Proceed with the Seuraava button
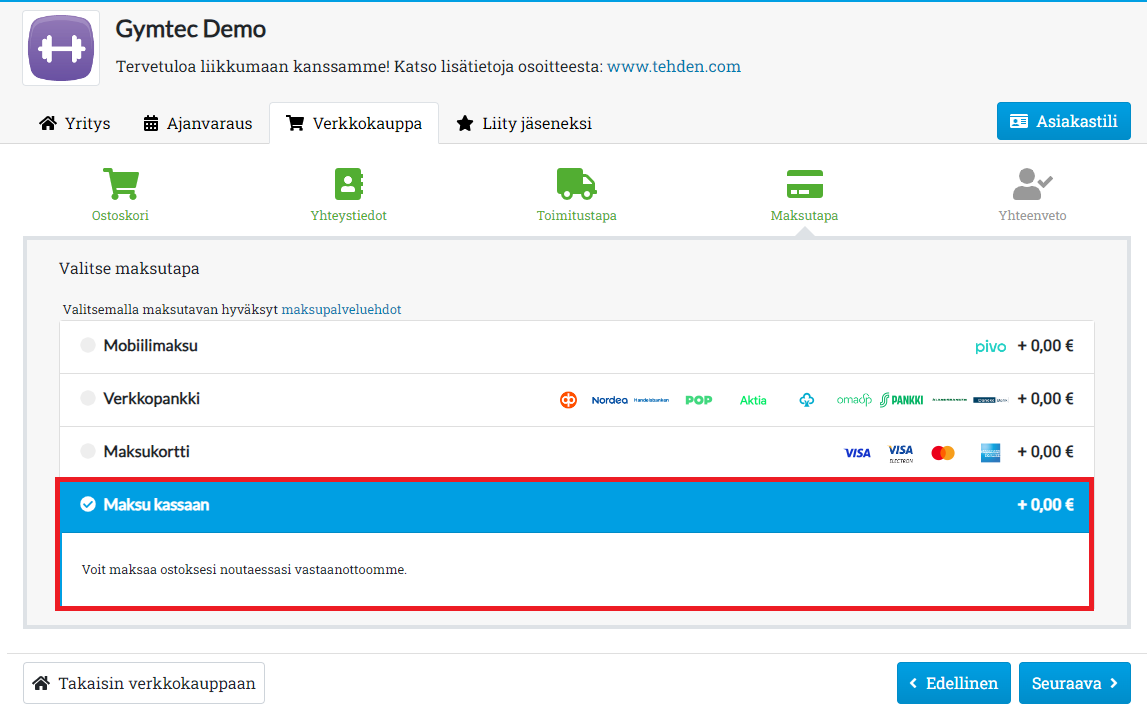1147x714 pixels. [x=1074, y=683]
